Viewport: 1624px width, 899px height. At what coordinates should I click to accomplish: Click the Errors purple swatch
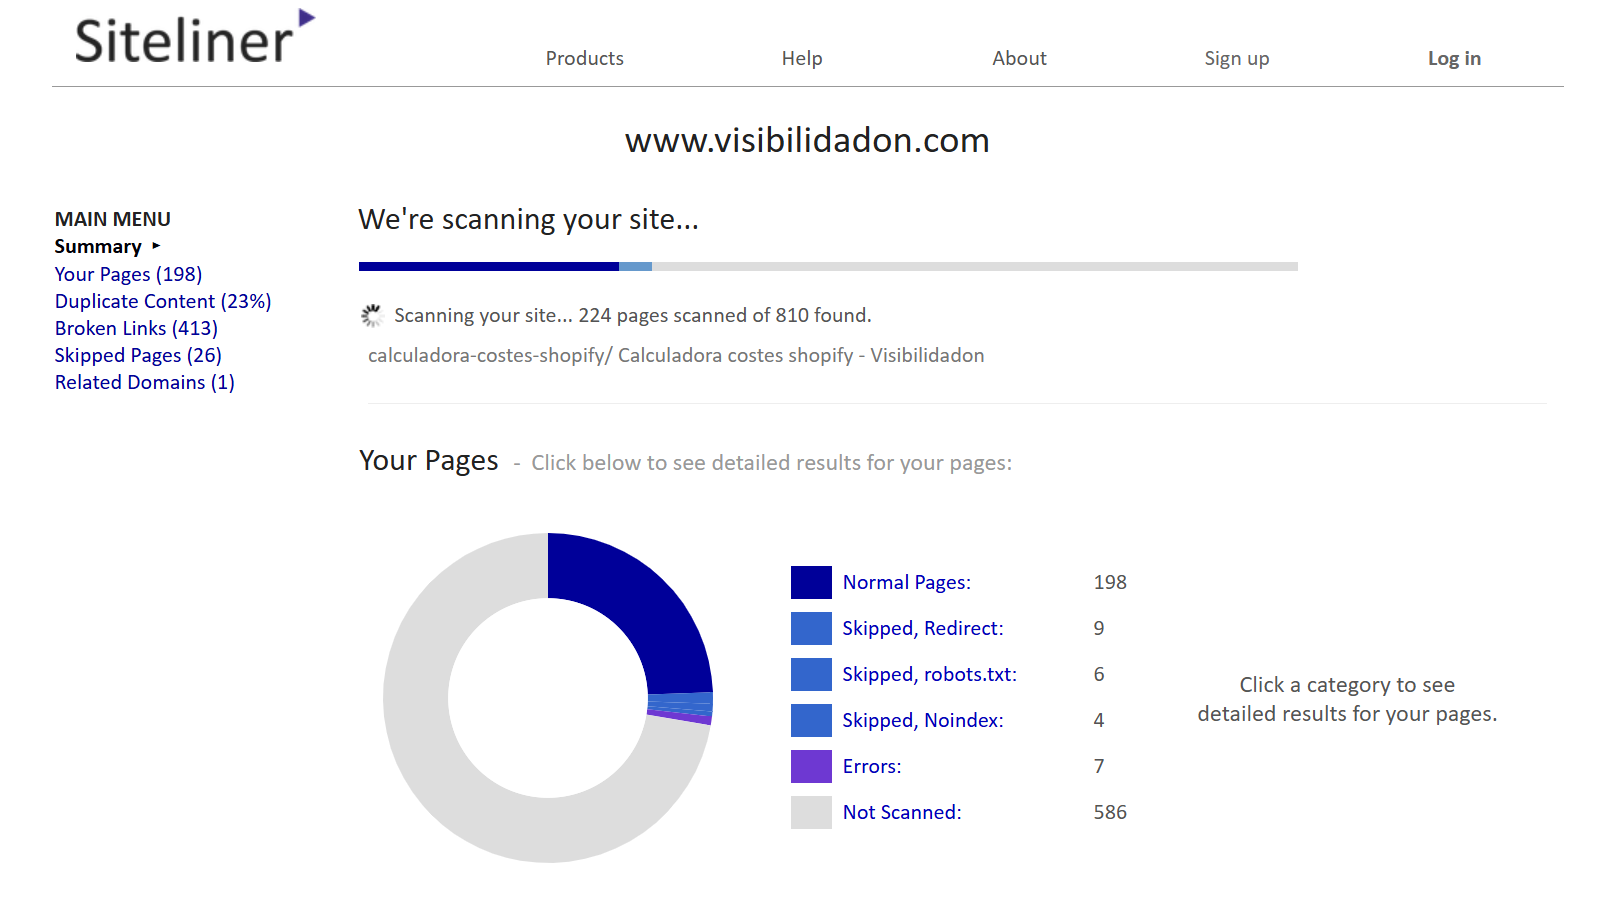(811, 766)
